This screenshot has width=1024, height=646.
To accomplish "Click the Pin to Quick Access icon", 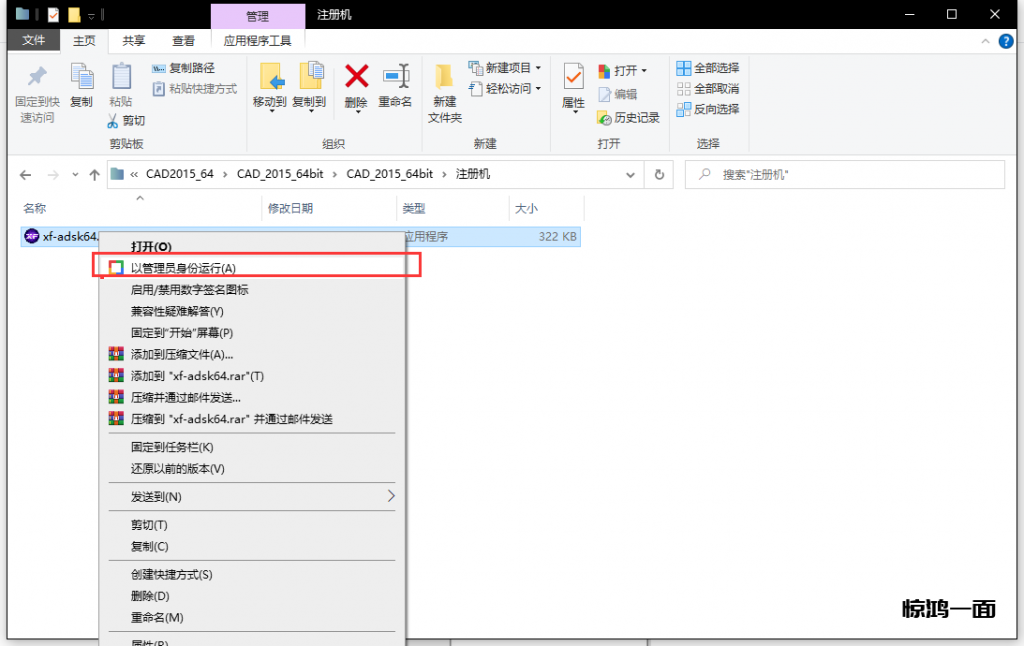I will (37, 78).
